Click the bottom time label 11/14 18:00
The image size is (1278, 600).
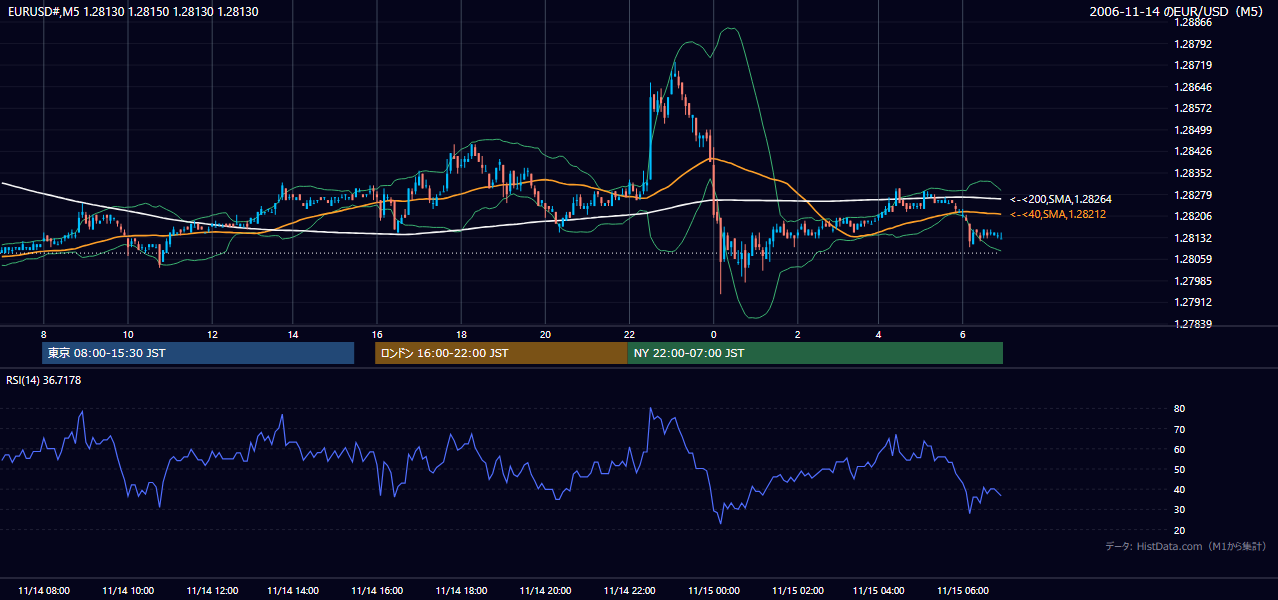tap(461, 591)
